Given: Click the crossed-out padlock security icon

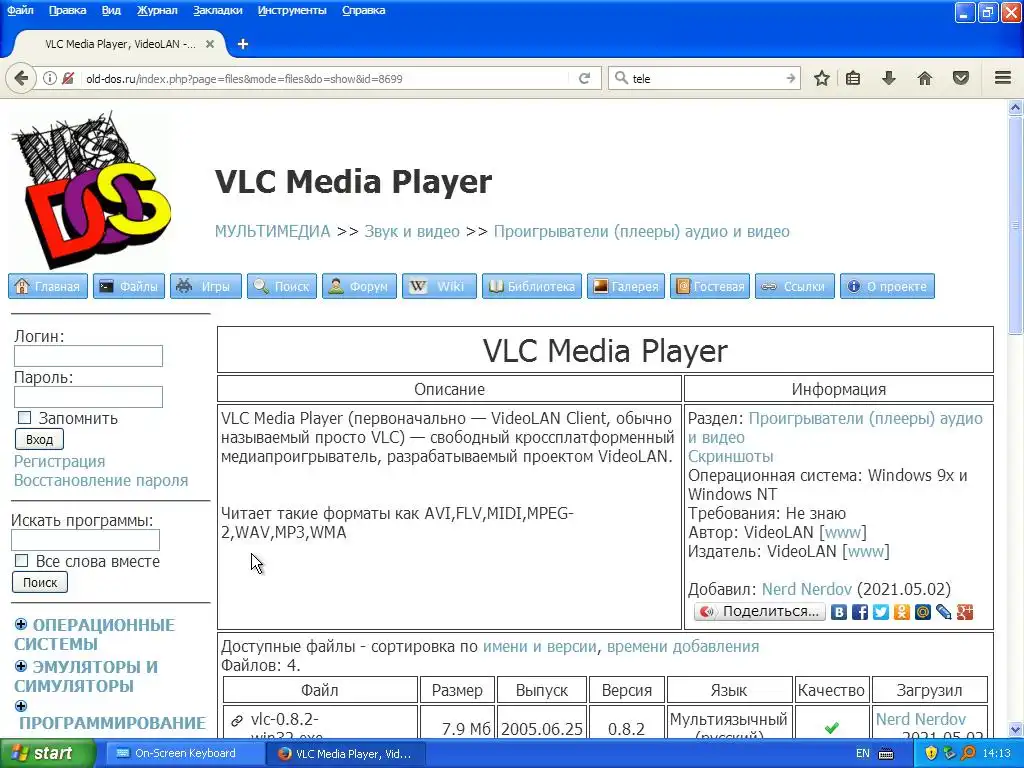Looking at the screenshot, I should pos(67,78).
